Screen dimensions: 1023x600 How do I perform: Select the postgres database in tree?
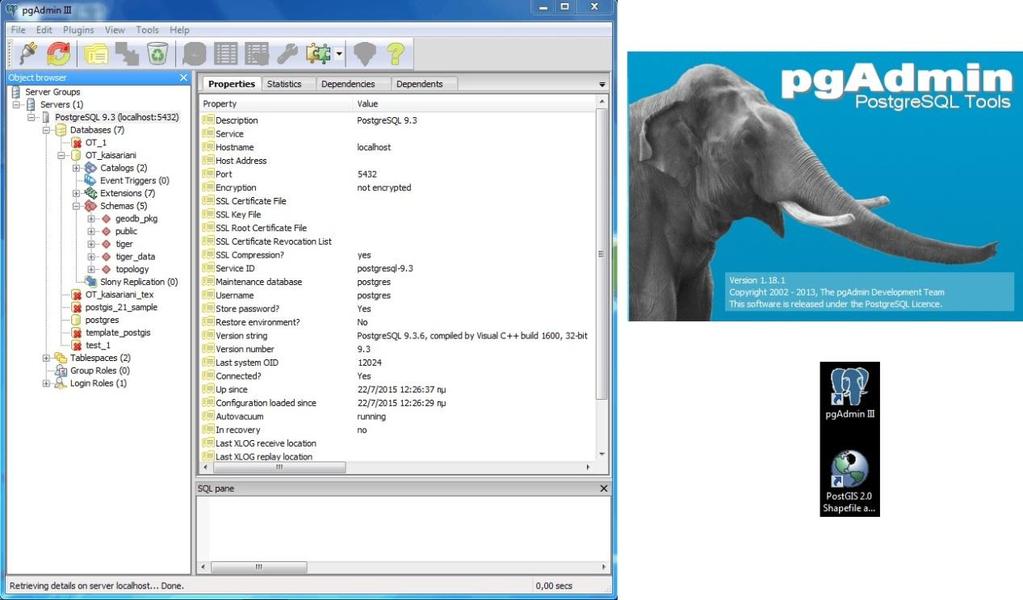click(x=102, y=320)
